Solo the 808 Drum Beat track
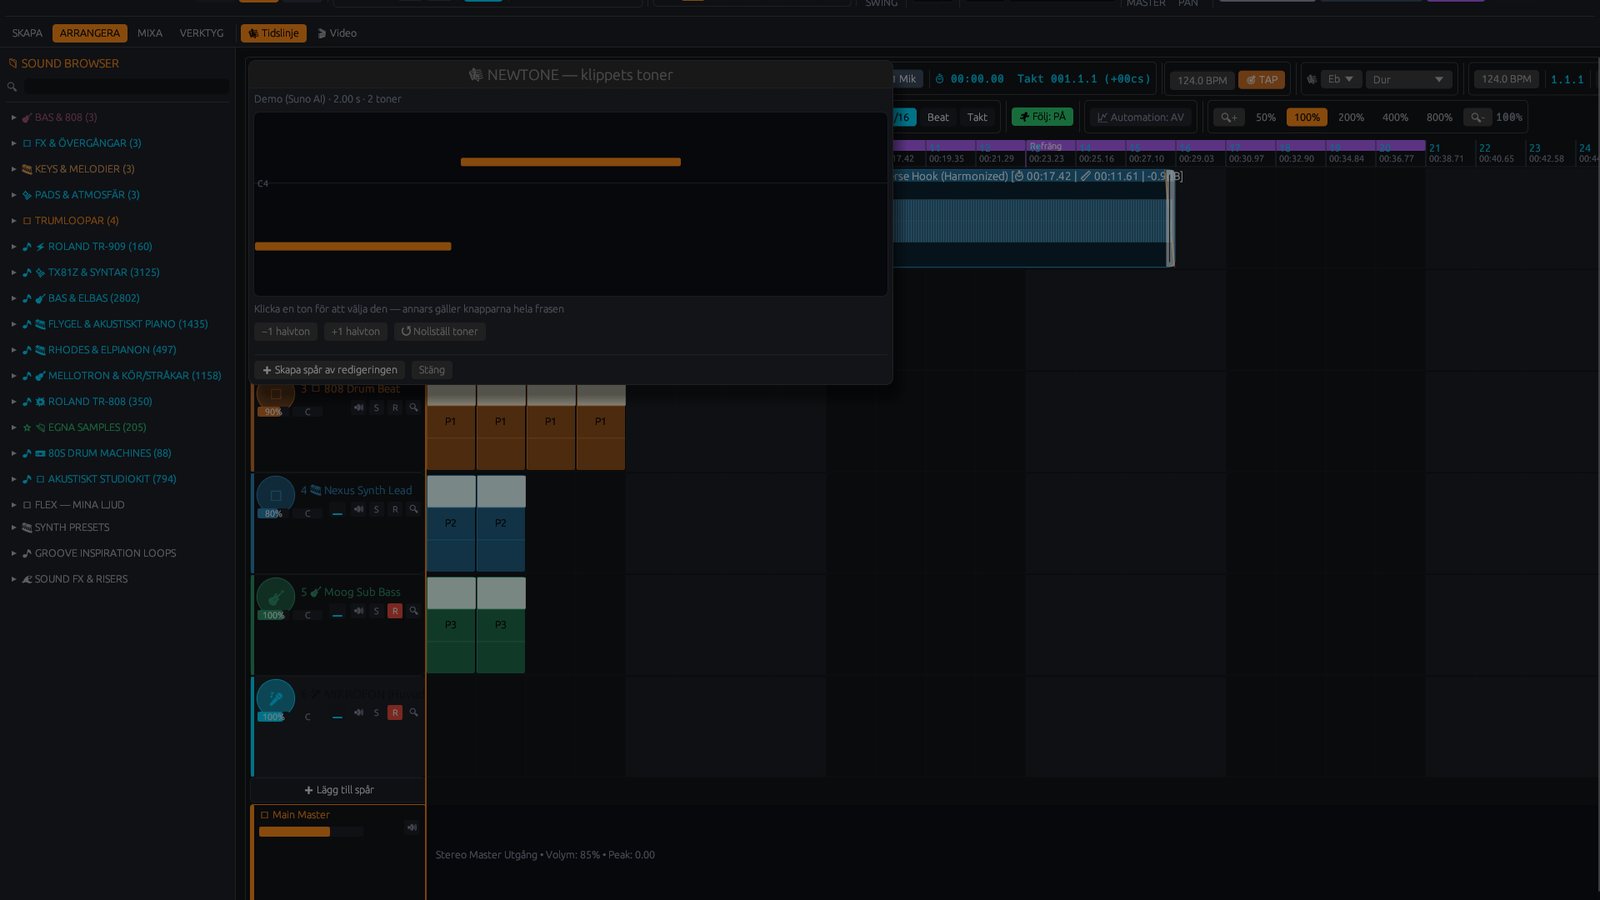1600x900 pixels. coord(376,407)
